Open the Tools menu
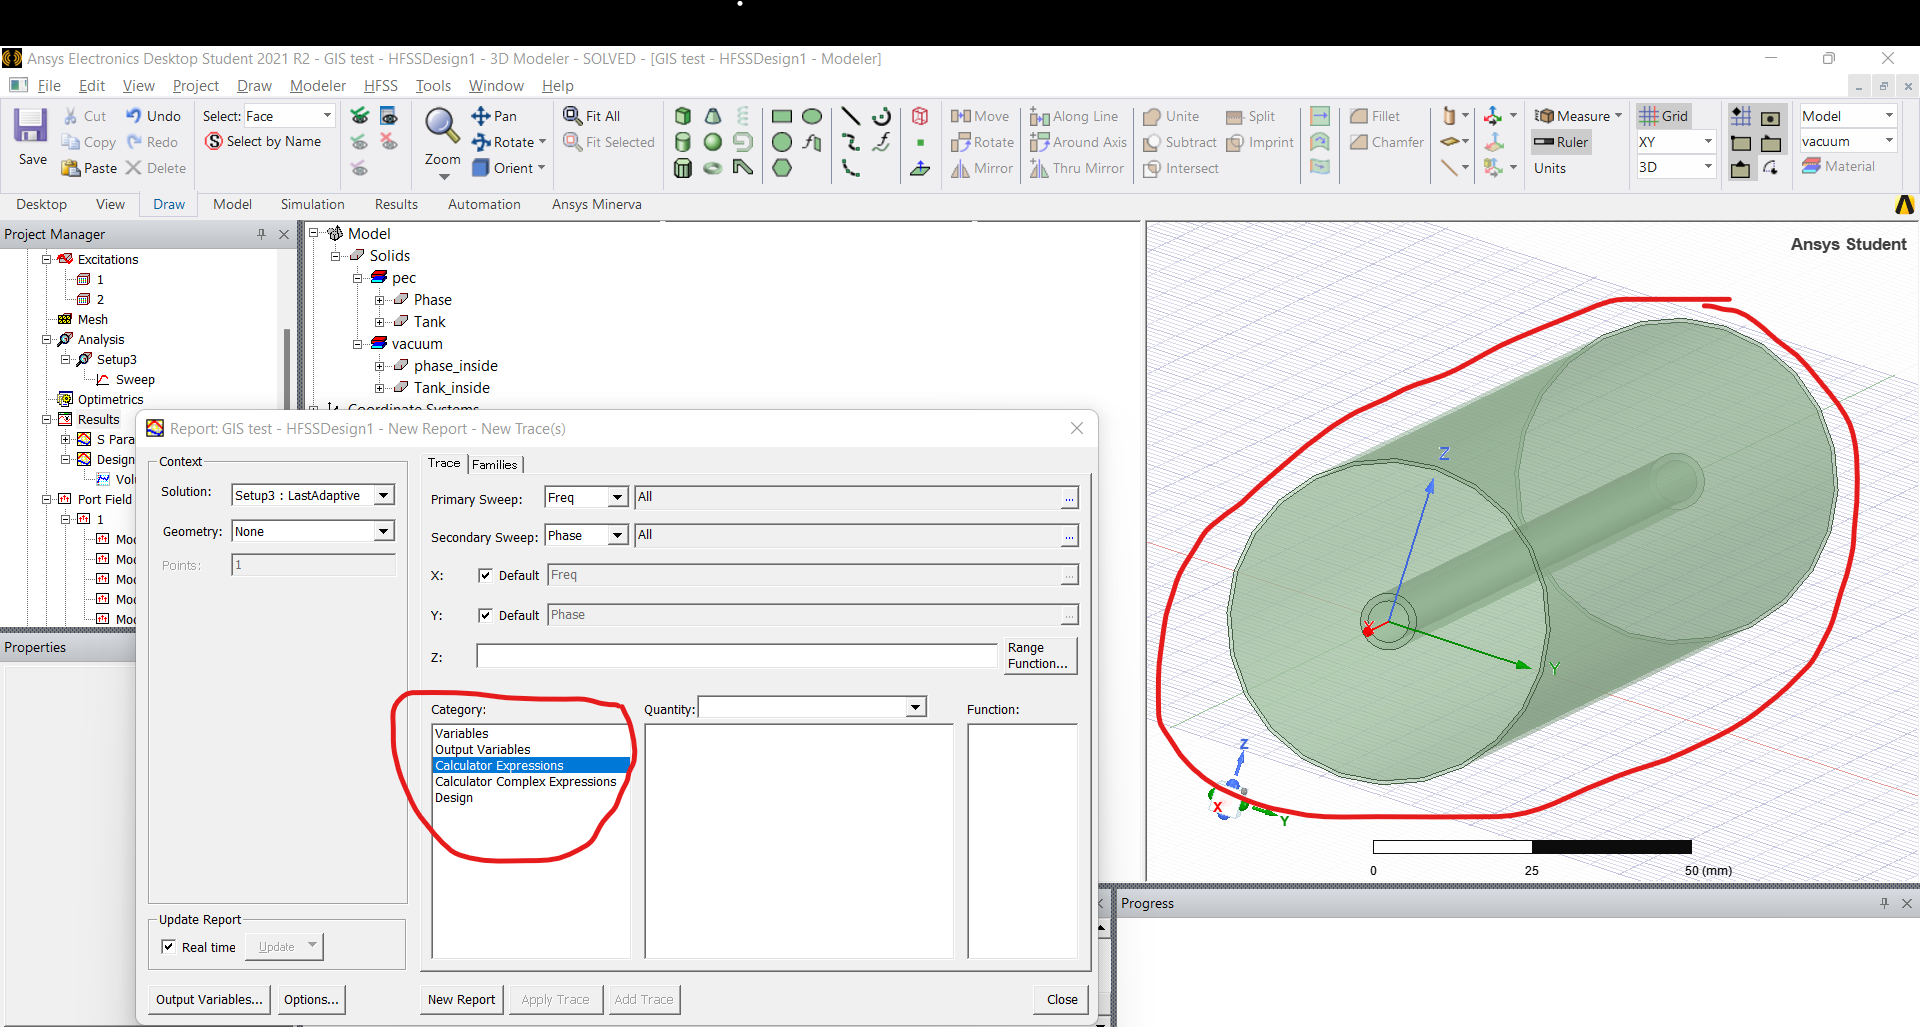 pyautogui.click(x=433, y=86)
